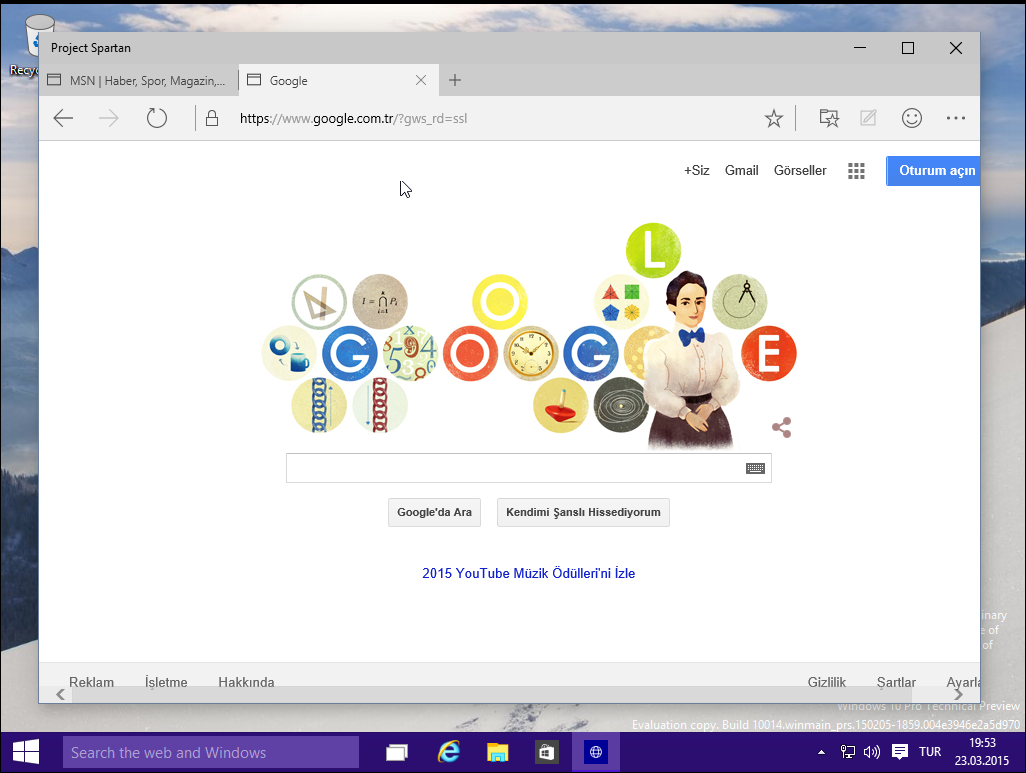Click horizontal scrollbar left arrow
1026x773 pixels.
point(60,694)
